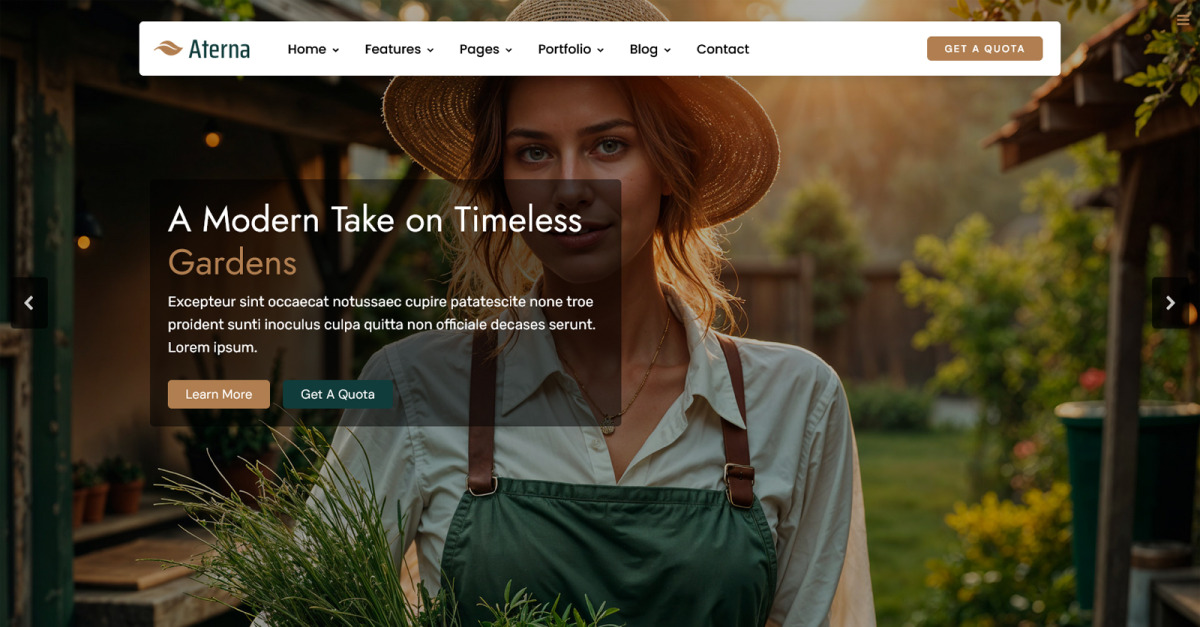
Task: Select the Portfolio menu item
Action: (x=564, y=49)
